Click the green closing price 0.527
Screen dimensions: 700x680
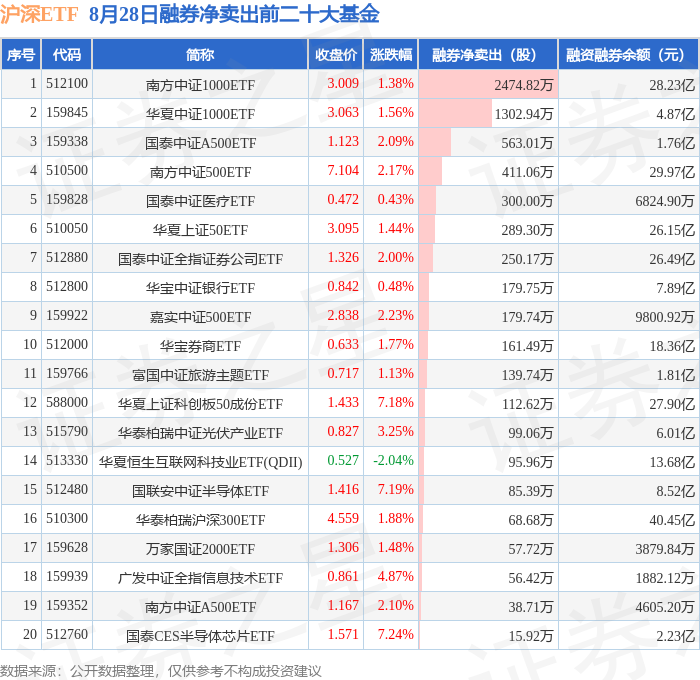343,461
